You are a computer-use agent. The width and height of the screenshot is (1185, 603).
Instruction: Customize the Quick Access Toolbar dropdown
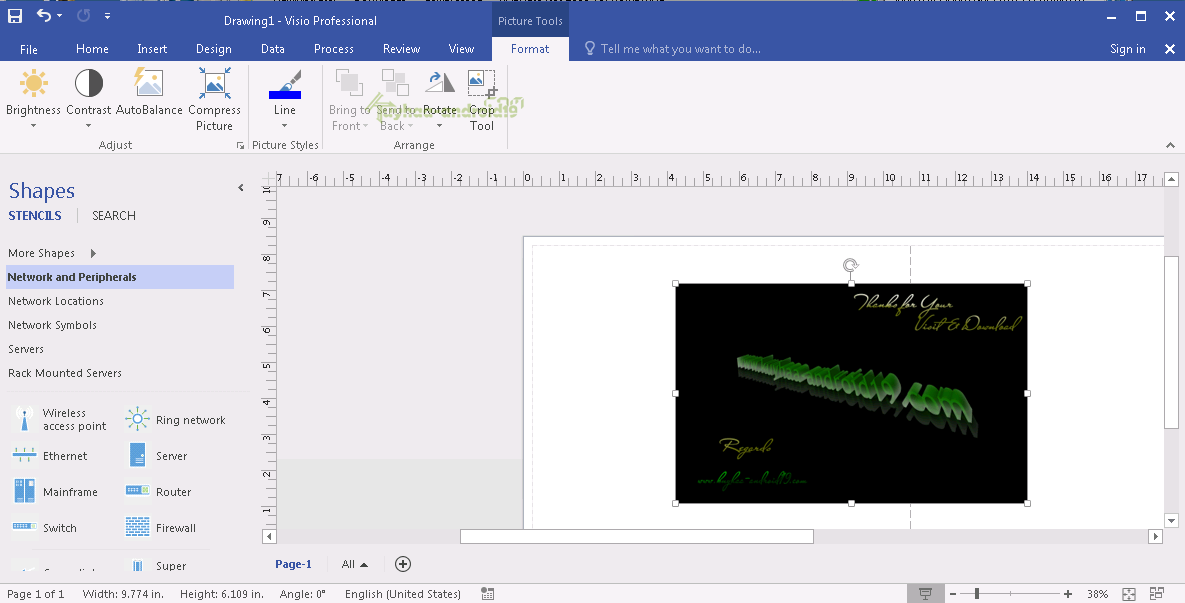pos(107,16)
